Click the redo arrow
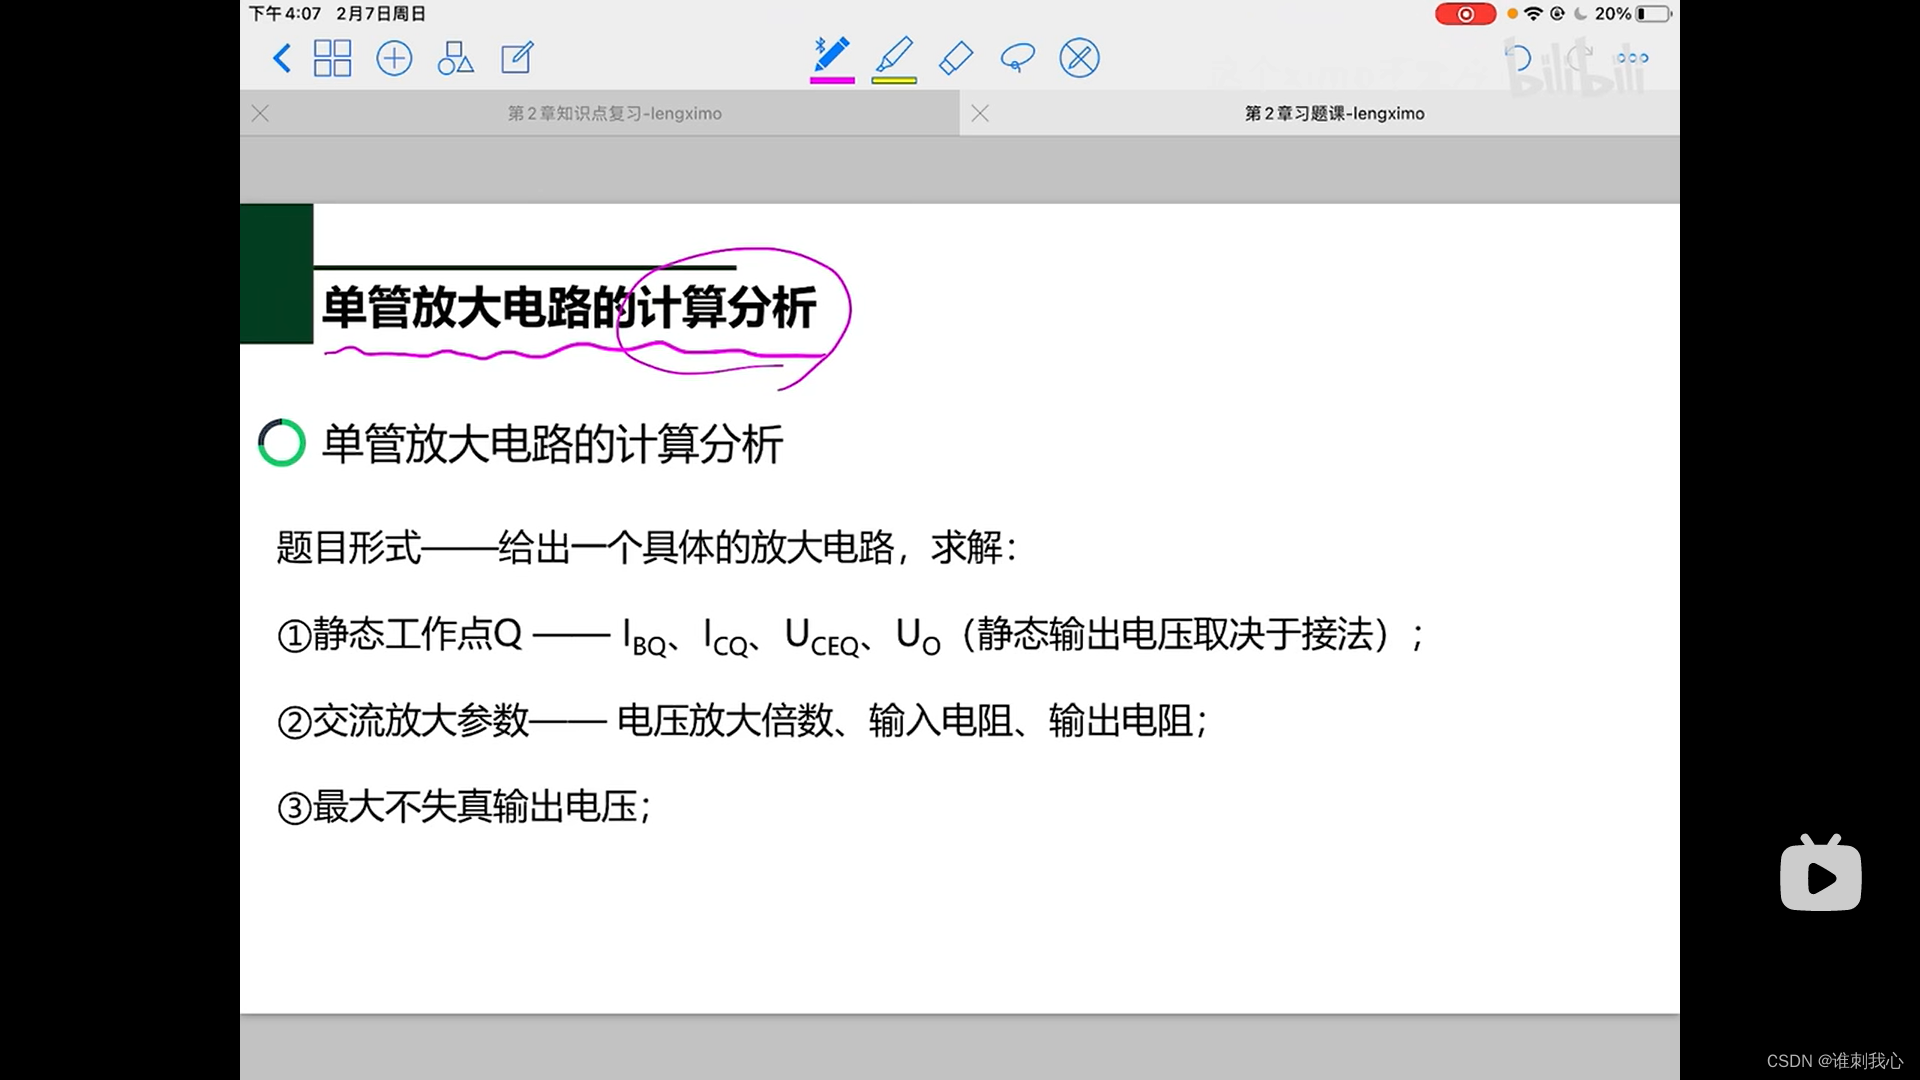Viewport: 1920px width, 1080px height. coord(1579,58)
